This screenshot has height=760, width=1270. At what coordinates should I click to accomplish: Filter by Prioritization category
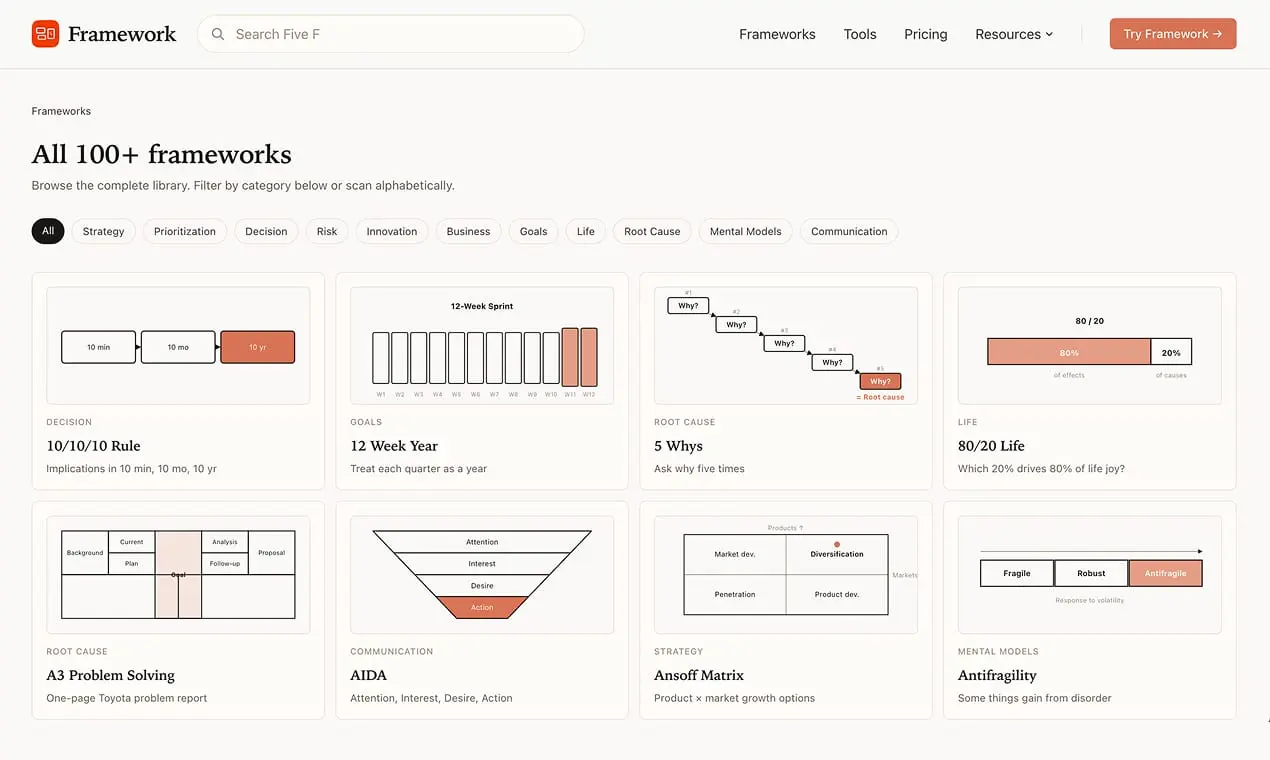click(x=185, y=231)
